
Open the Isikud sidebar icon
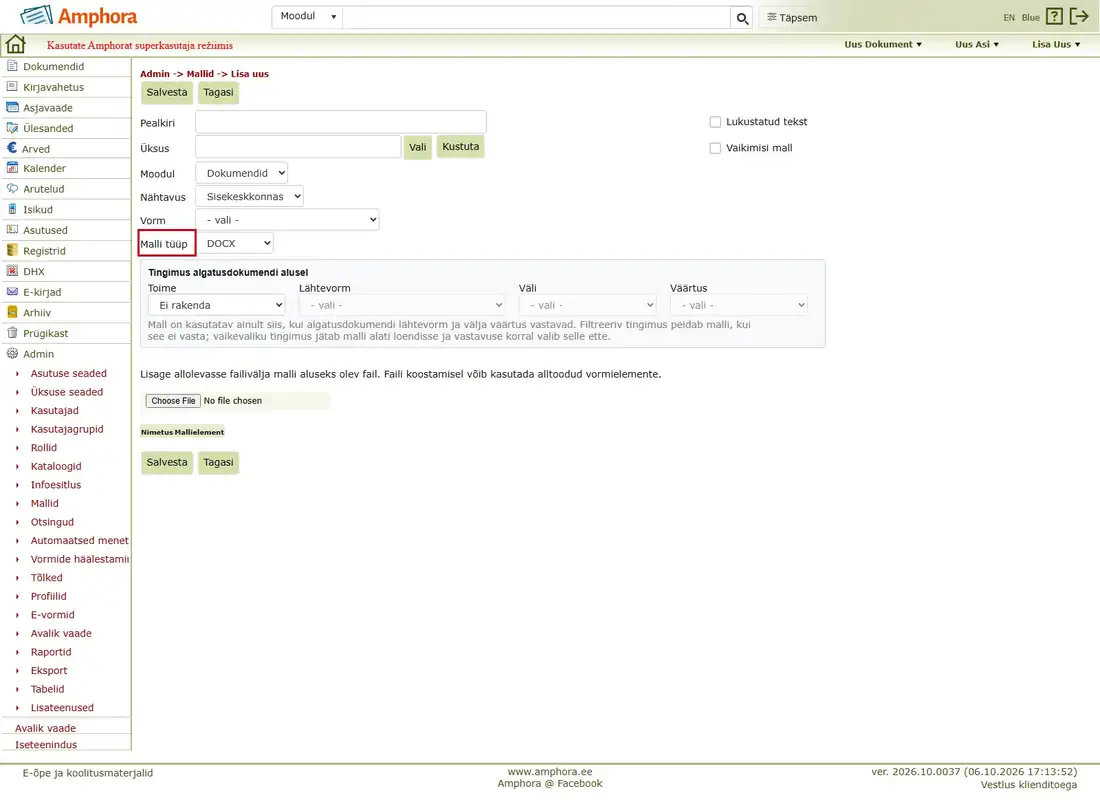coord(12,209)
